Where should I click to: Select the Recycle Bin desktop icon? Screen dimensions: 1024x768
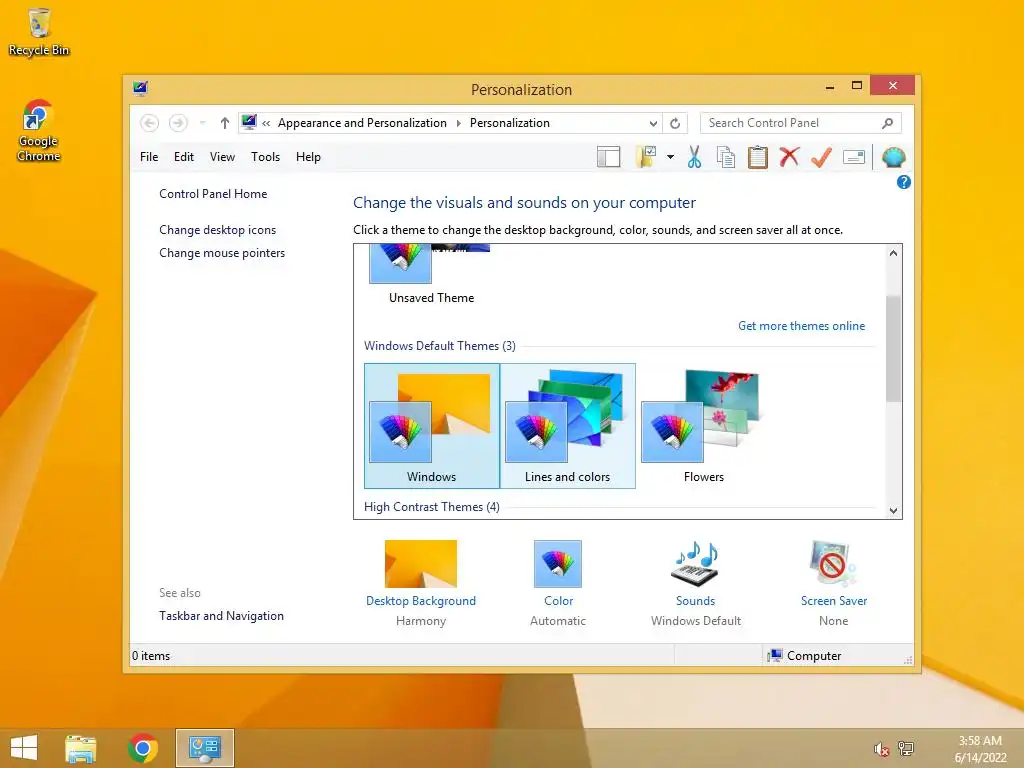click(39, 32)
